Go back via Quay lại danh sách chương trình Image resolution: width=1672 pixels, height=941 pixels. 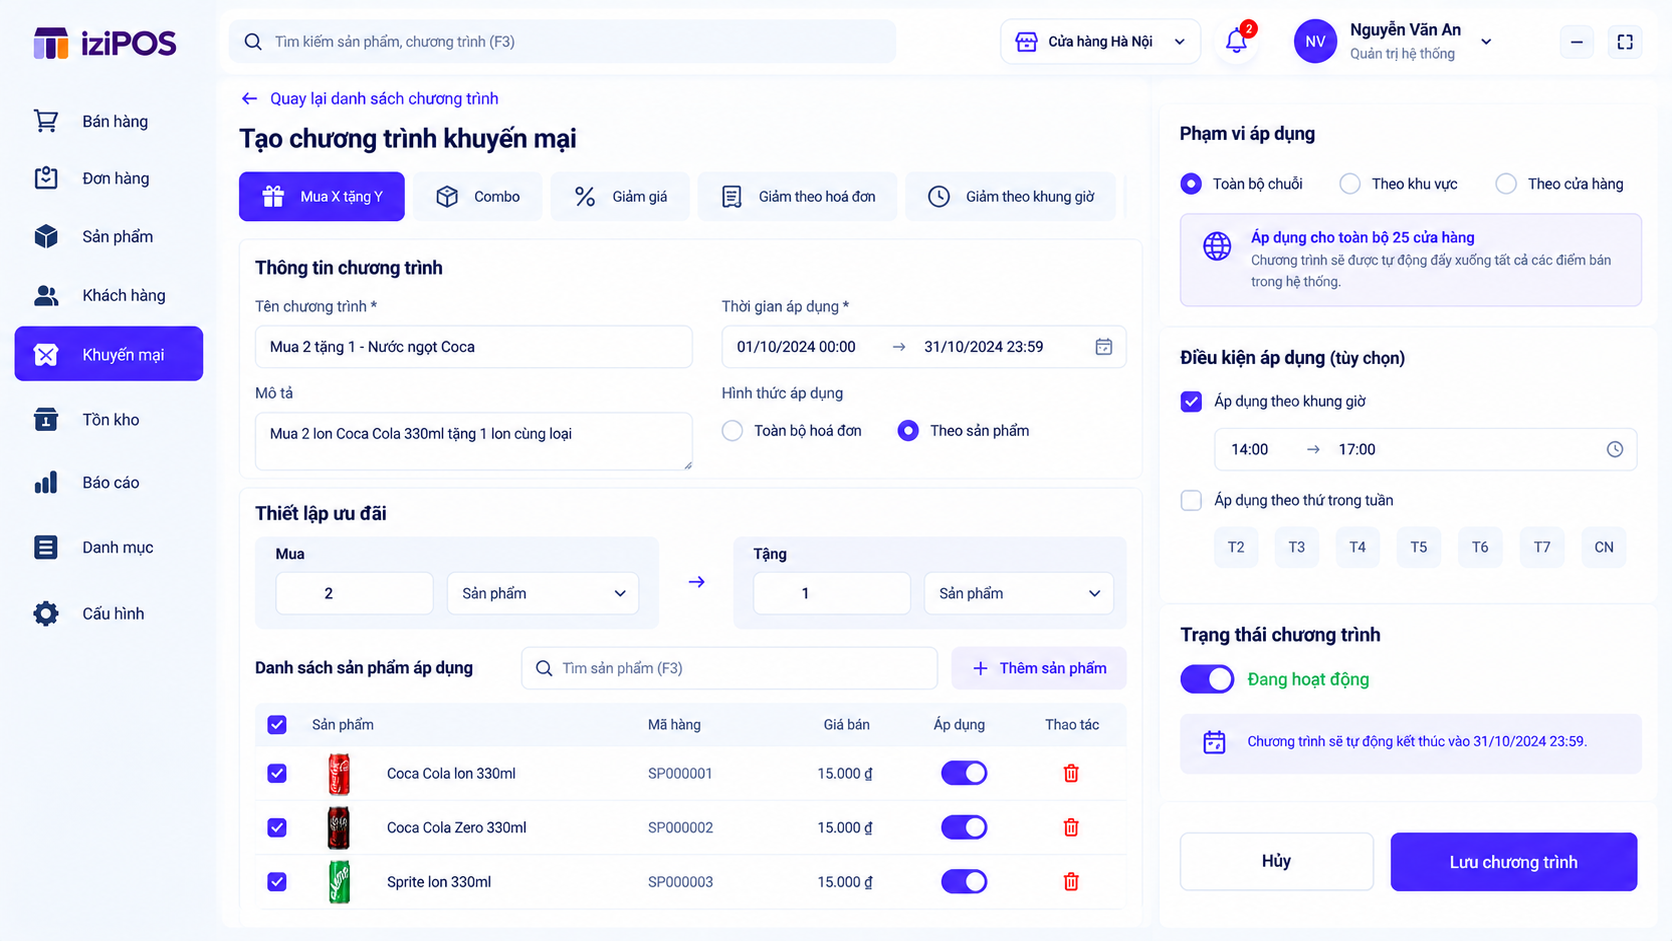point(369,98)
